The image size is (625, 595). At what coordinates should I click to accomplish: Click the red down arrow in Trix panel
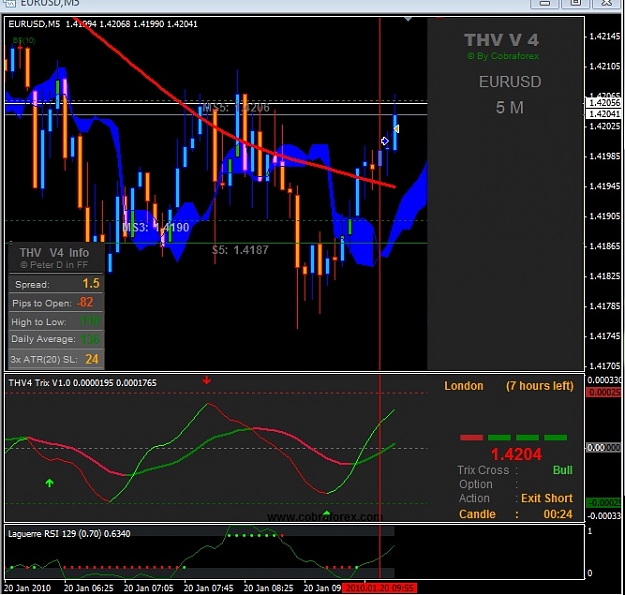[206, 380]
